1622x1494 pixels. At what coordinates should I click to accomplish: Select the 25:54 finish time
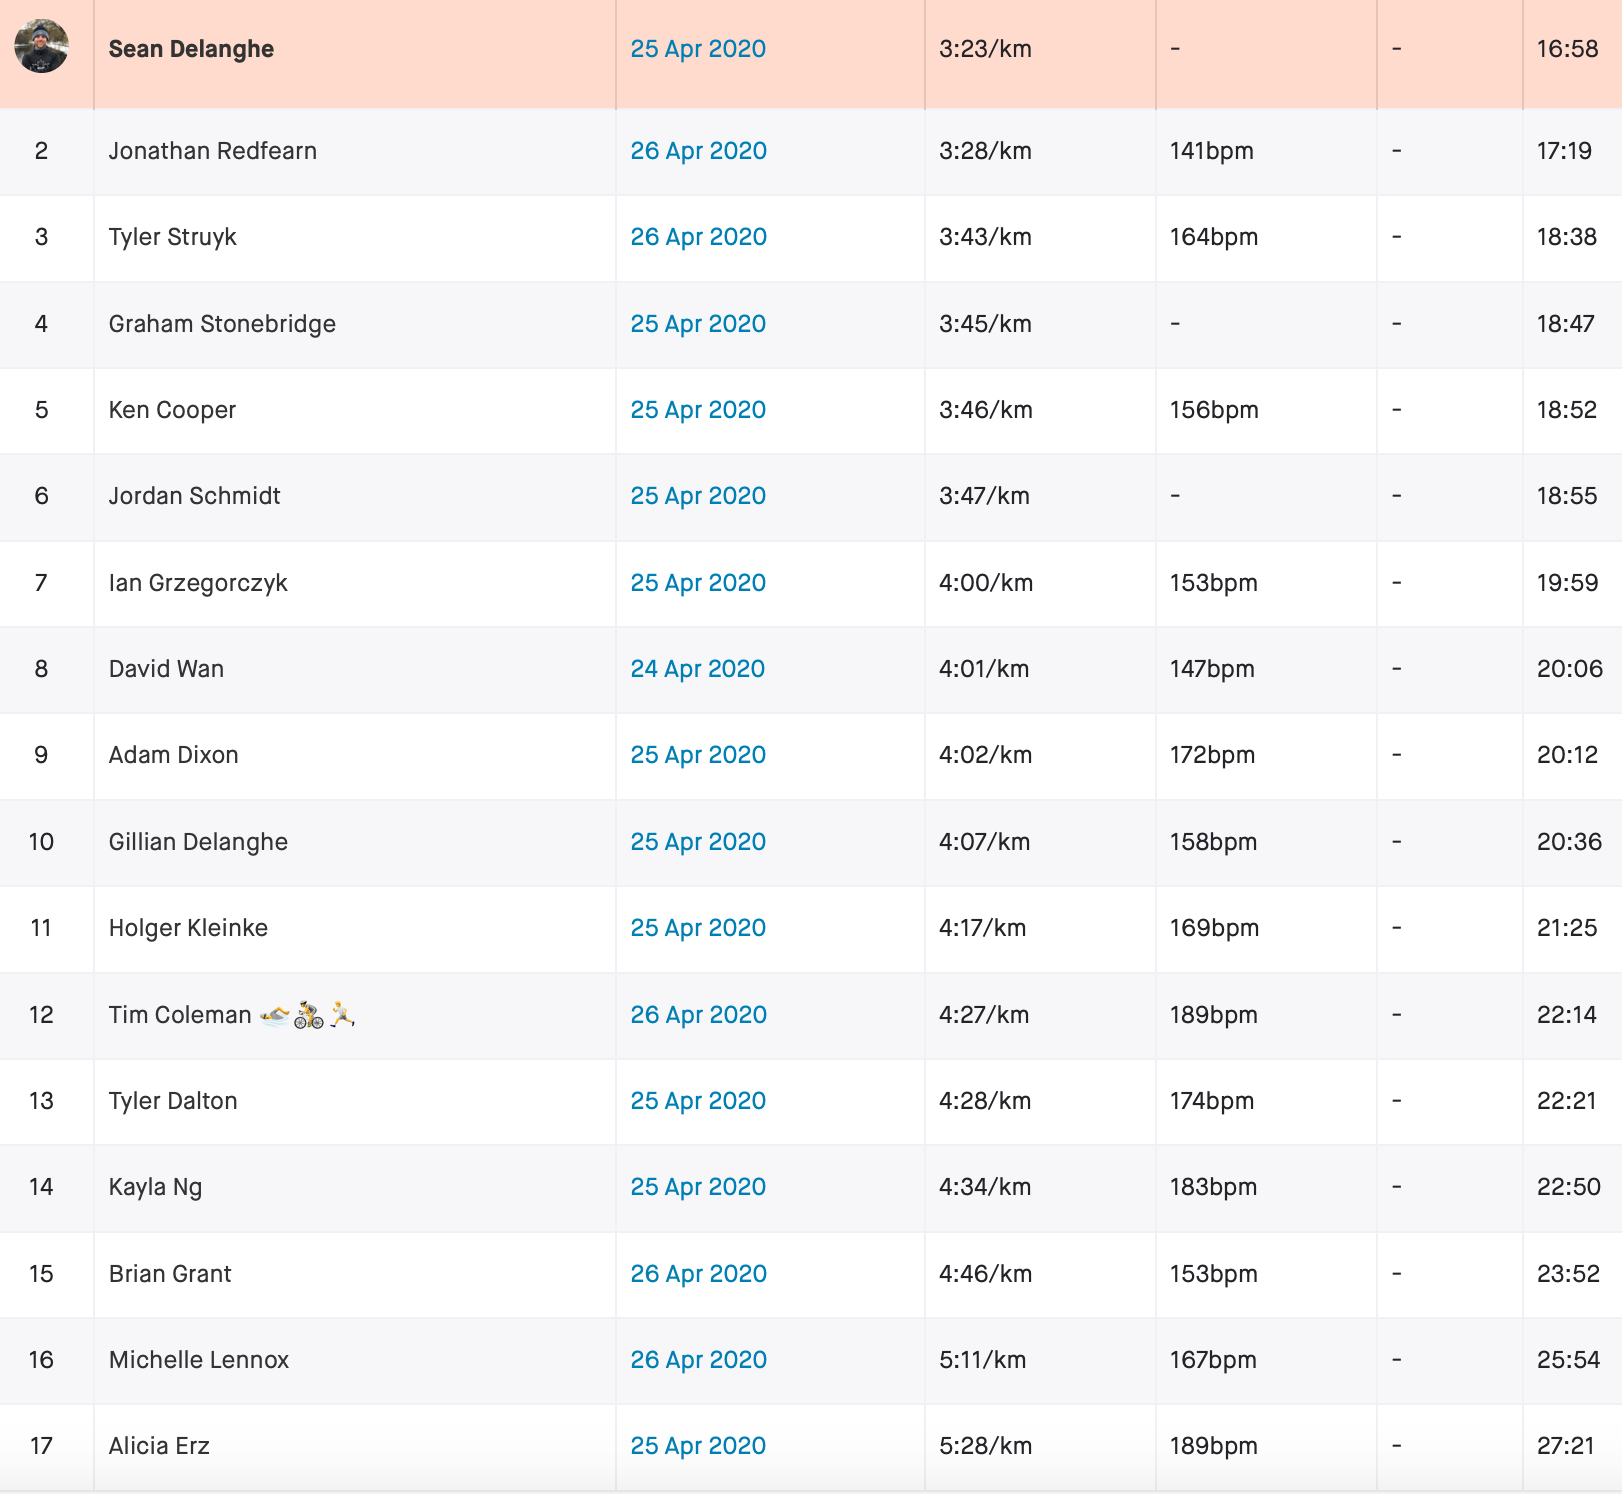[1569, 1360]
